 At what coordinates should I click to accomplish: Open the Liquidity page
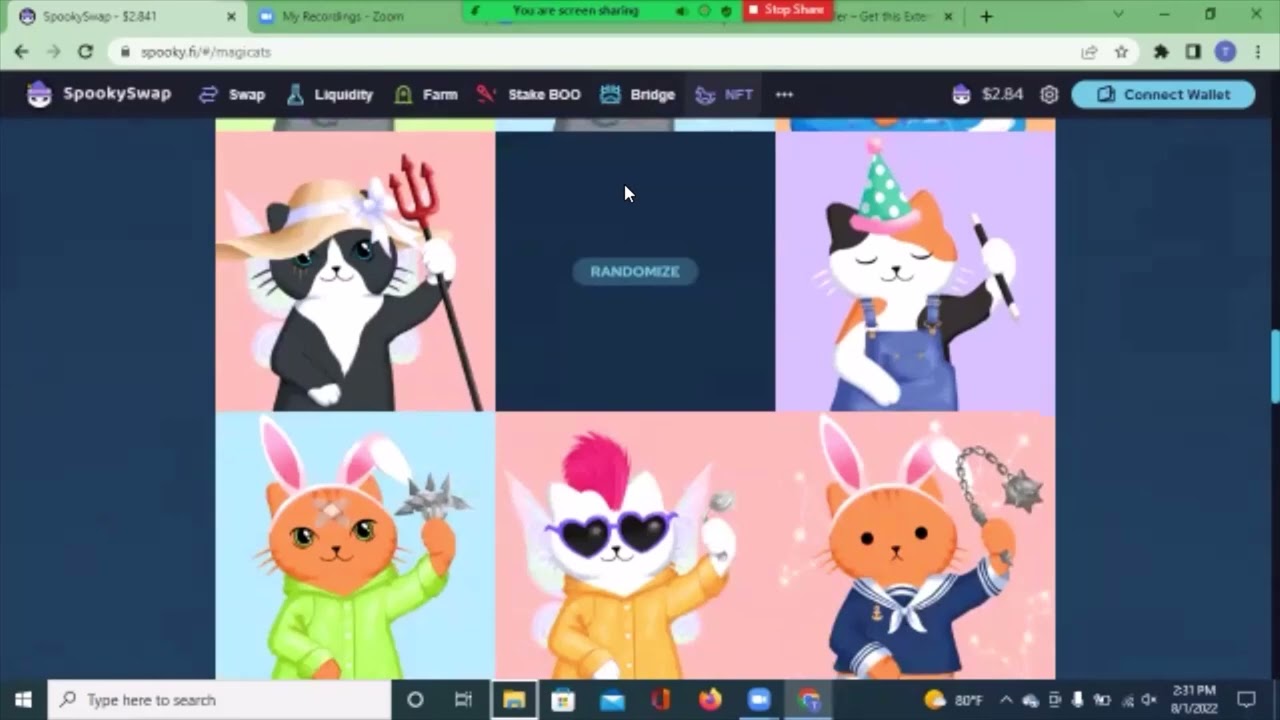point(329,95)
